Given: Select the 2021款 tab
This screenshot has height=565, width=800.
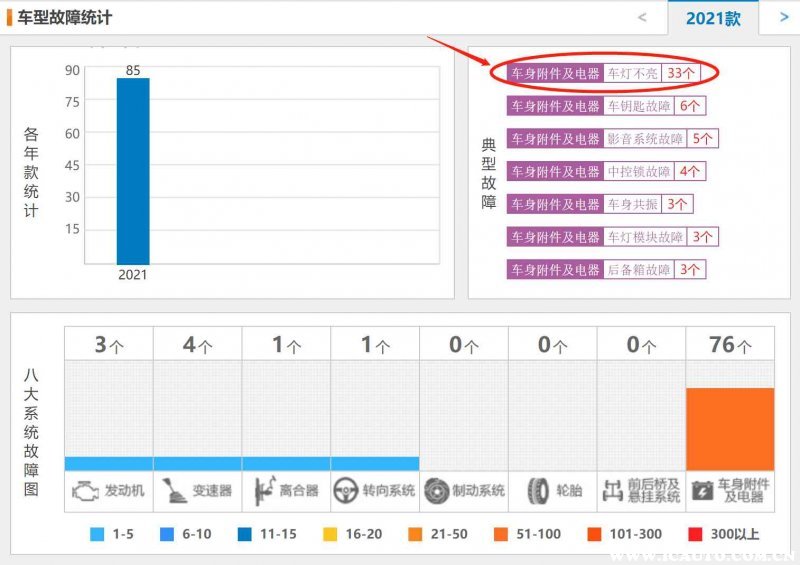Looking at the screenshot, I should click(713, 18).
